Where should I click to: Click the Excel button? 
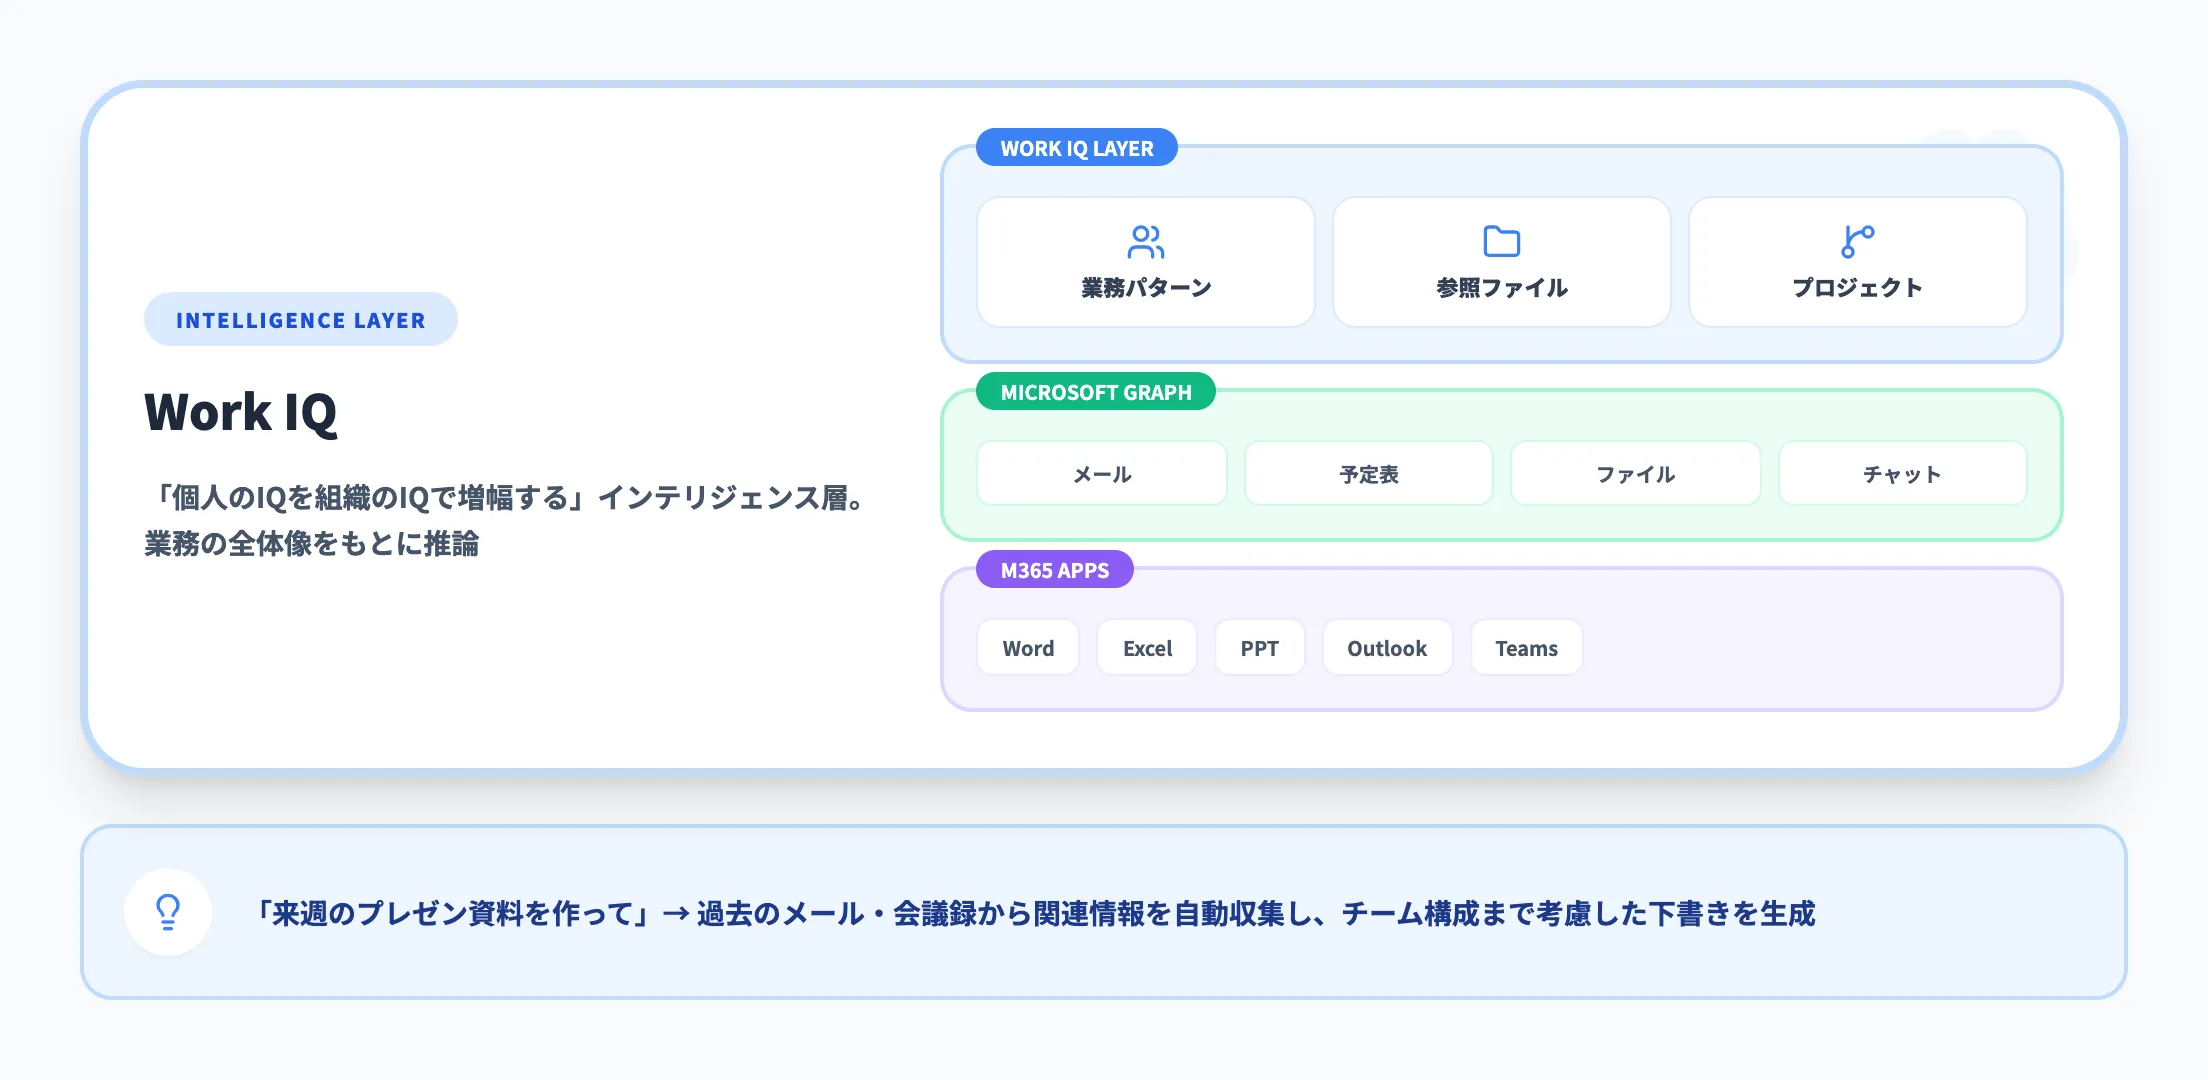(x=1146, y=647)
